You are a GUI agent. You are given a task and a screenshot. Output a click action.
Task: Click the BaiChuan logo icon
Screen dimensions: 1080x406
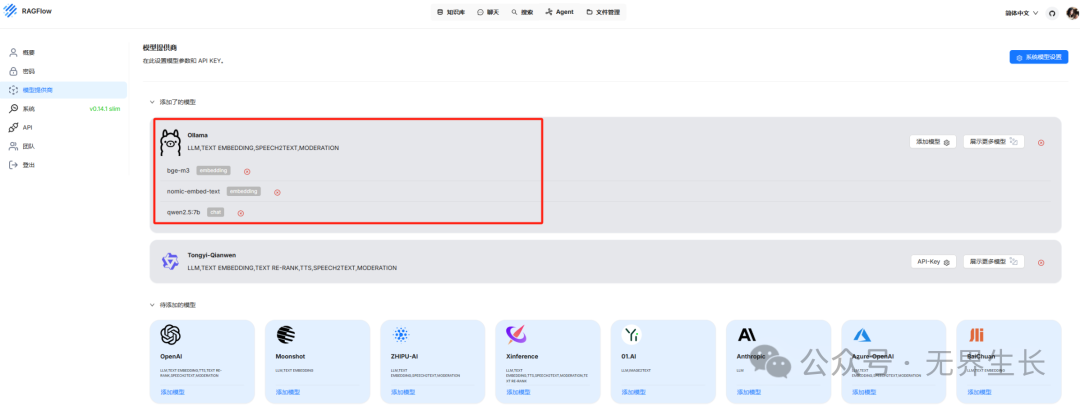click(976, 335)
